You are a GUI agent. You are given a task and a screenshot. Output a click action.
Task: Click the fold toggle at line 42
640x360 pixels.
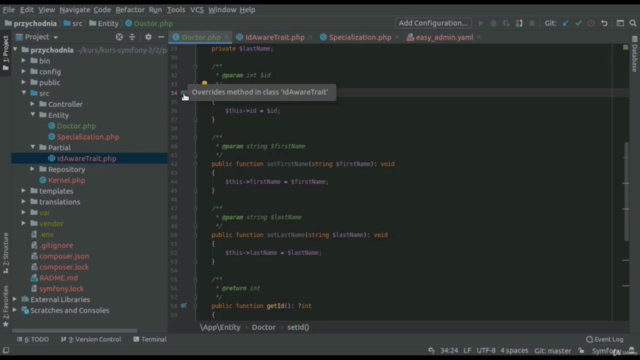196,164
